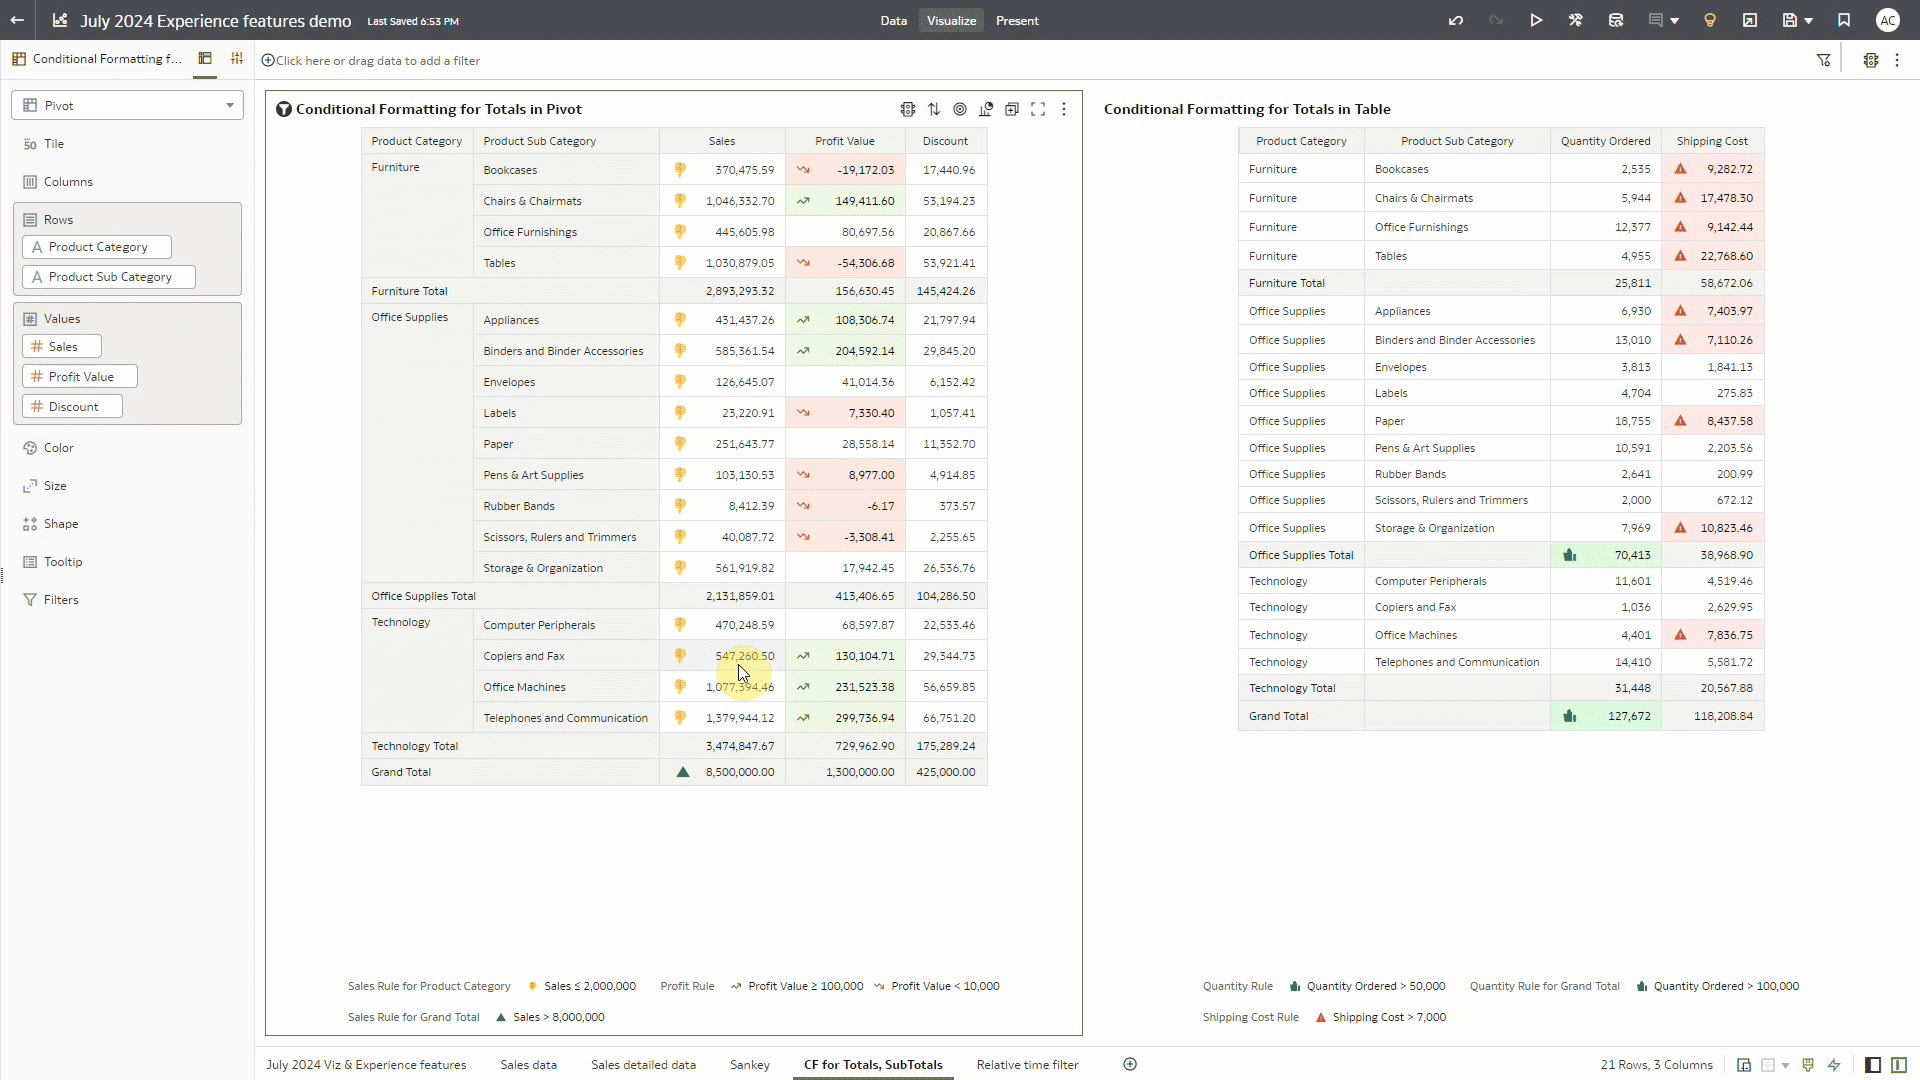This screenshot has height=1080, width=1920.
Task: Open the Pivot visualization three-dot menu
Action: click(1064, 109)
